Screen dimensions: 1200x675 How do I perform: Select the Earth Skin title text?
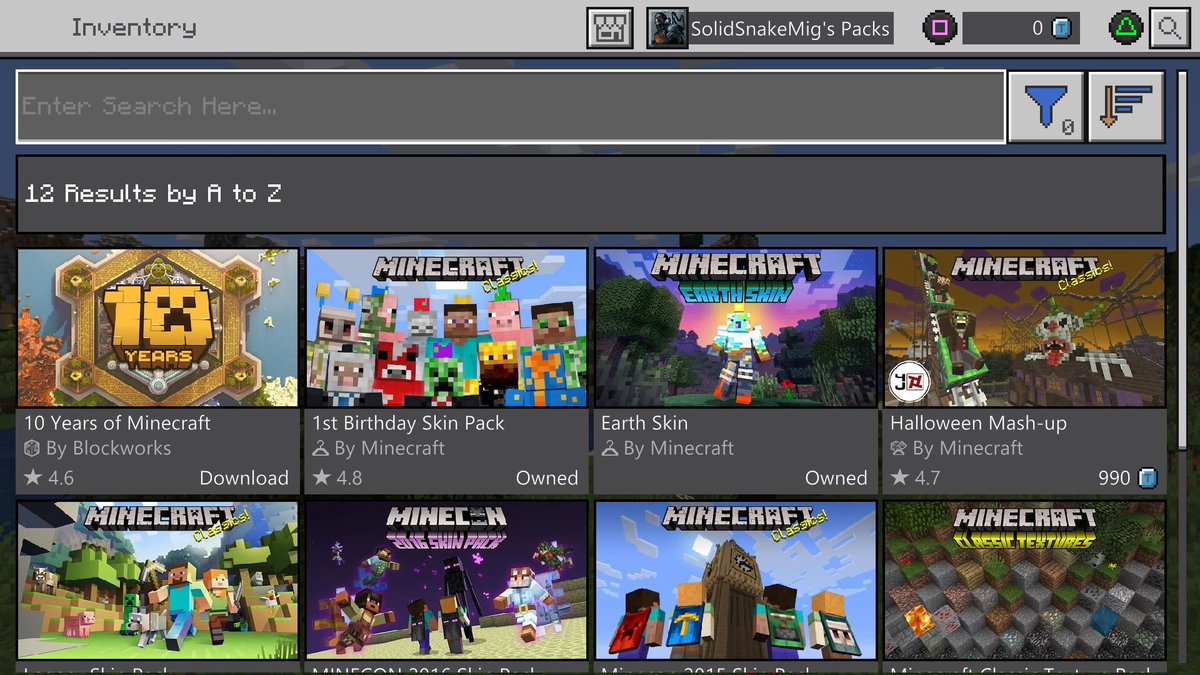(x=644, y=423)
